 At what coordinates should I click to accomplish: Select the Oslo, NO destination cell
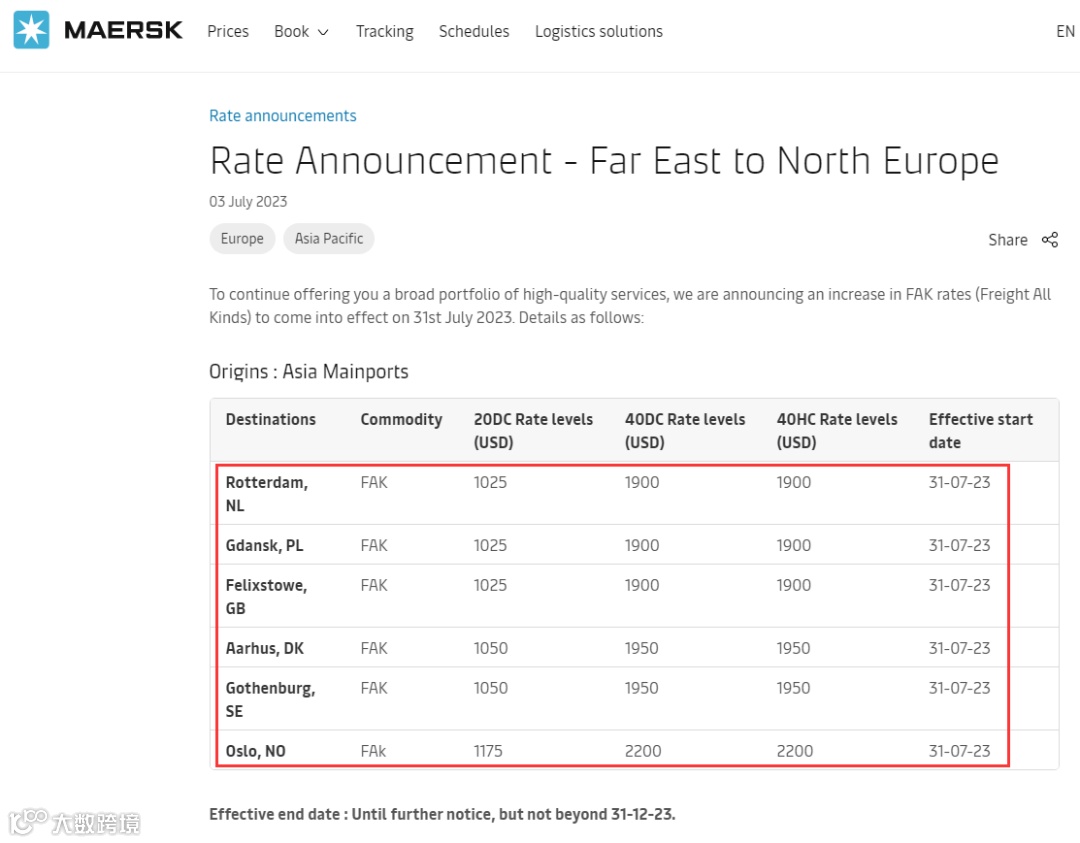(256, 751)
